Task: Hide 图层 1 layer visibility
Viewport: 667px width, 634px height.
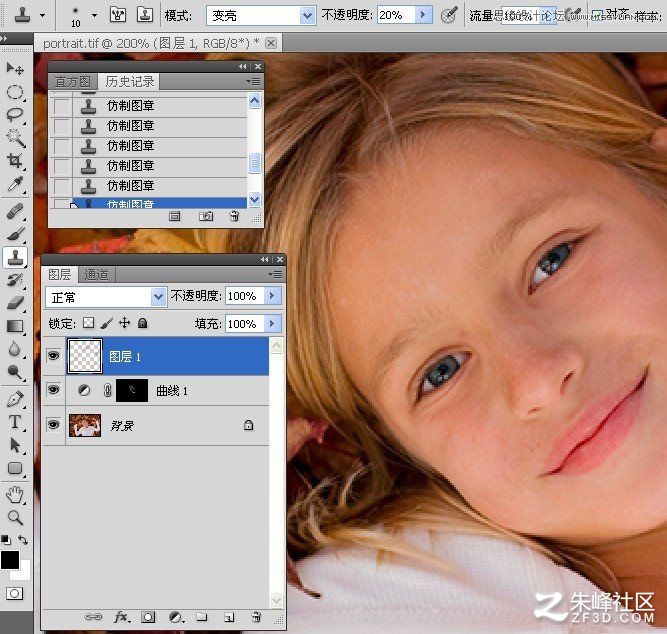Action: (54, 356)
